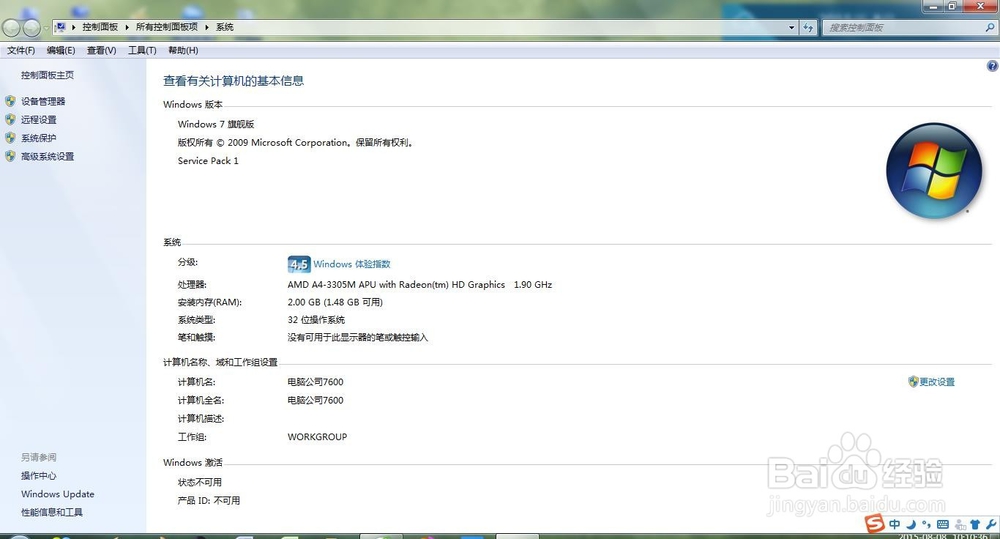
Task: Open the 工具(T) menu
Action: pos(142,50)
